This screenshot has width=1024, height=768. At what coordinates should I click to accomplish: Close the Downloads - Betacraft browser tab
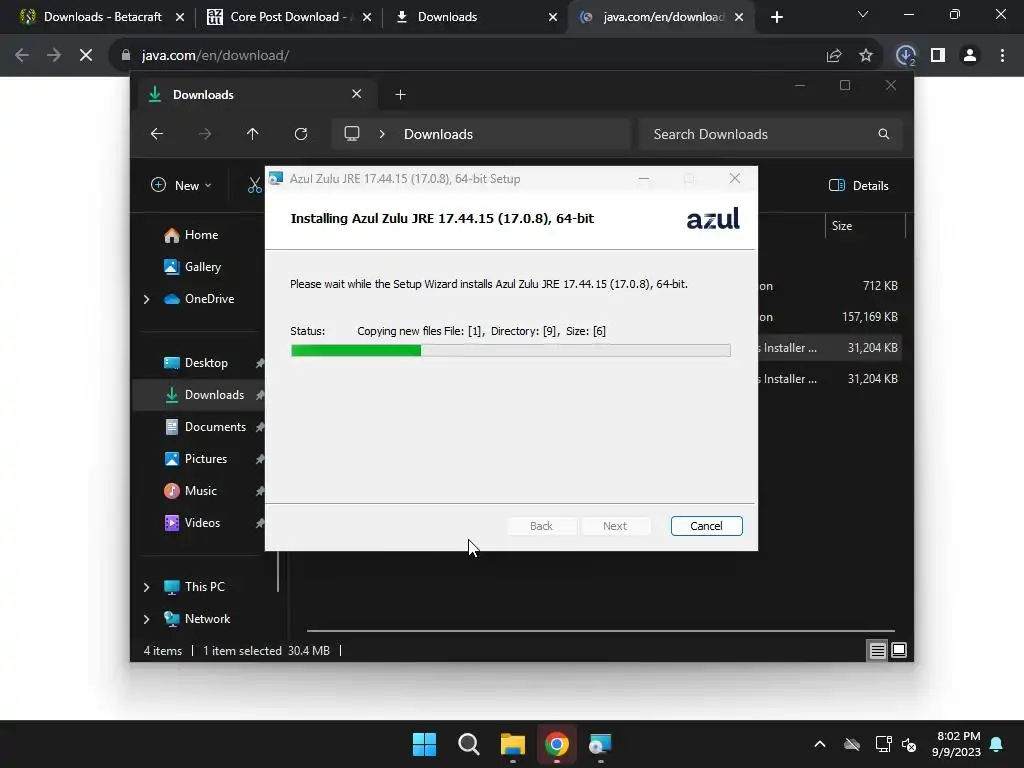(180, 17)
